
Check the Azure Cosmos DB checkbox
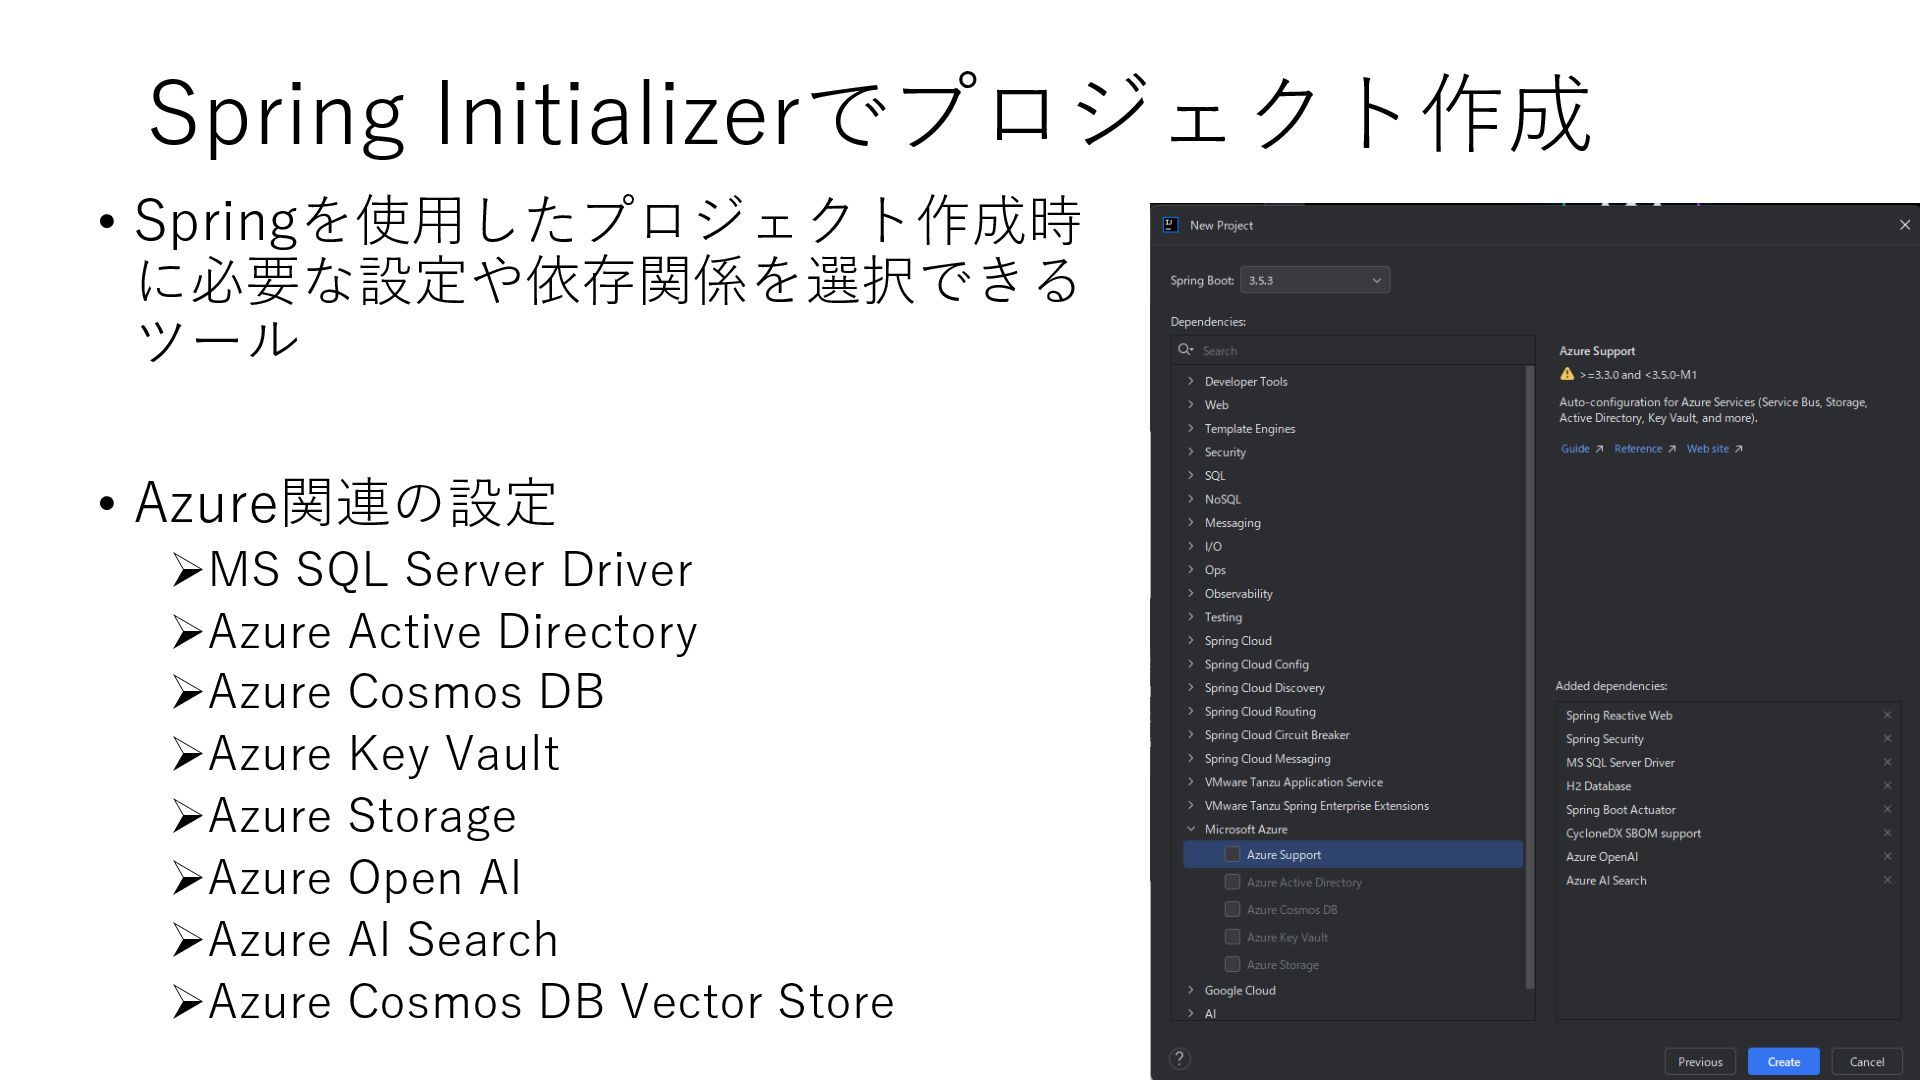[1232, 909]
